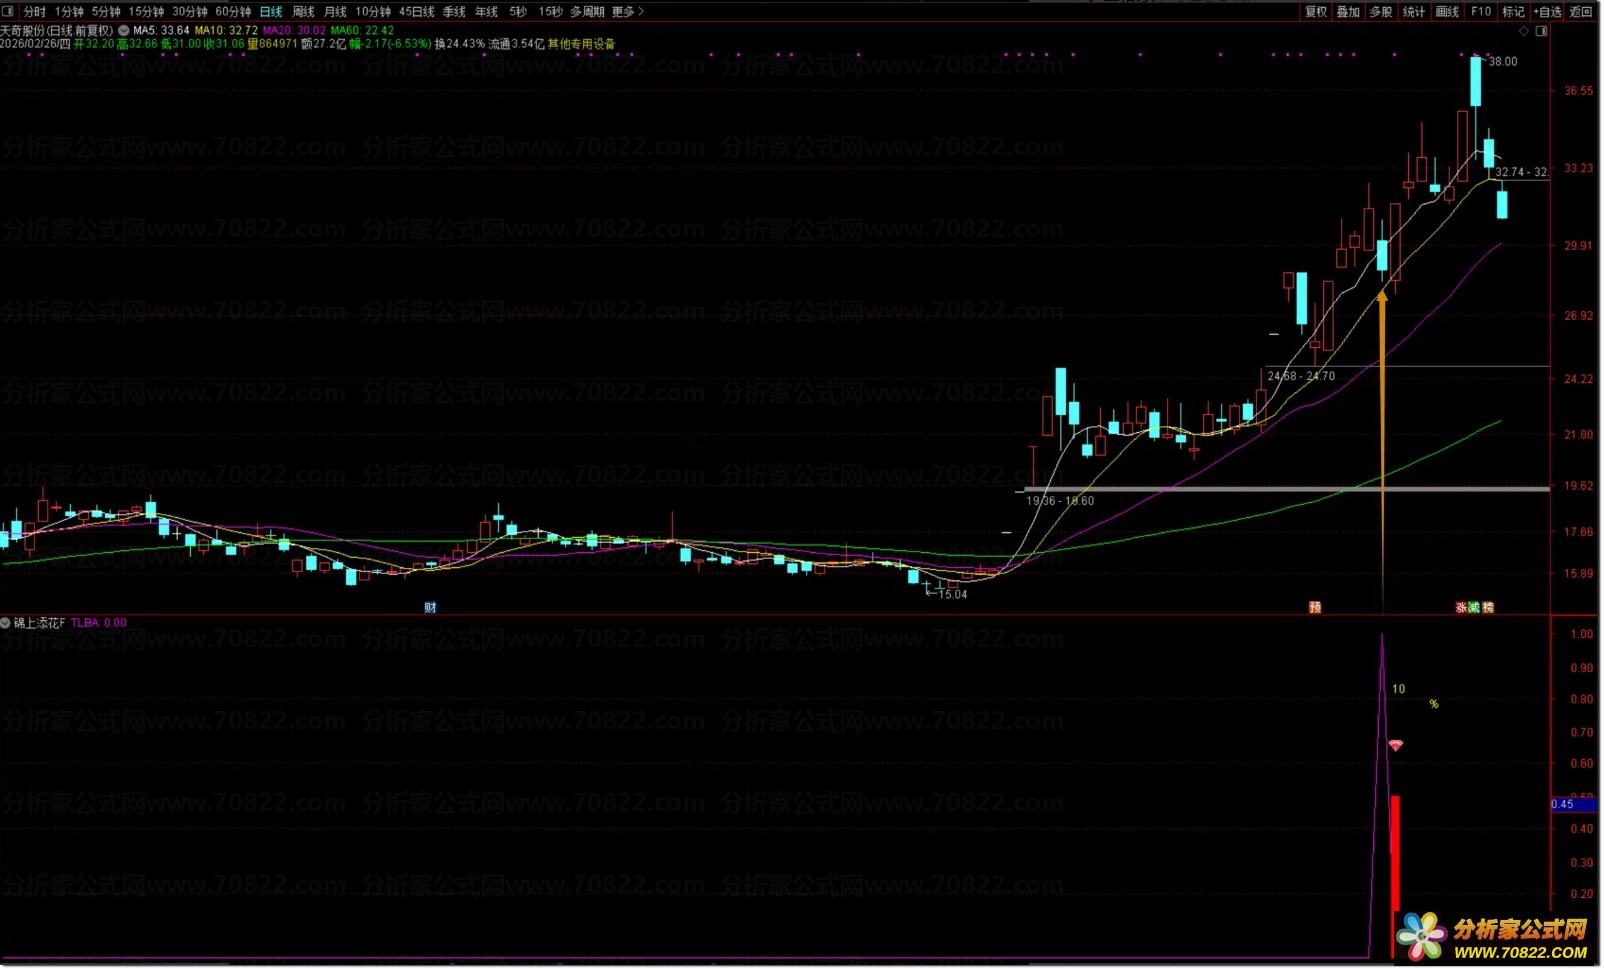1604x969 pixels.
Task: Click the MA10: 32.72 label
Action: [226, 31]
